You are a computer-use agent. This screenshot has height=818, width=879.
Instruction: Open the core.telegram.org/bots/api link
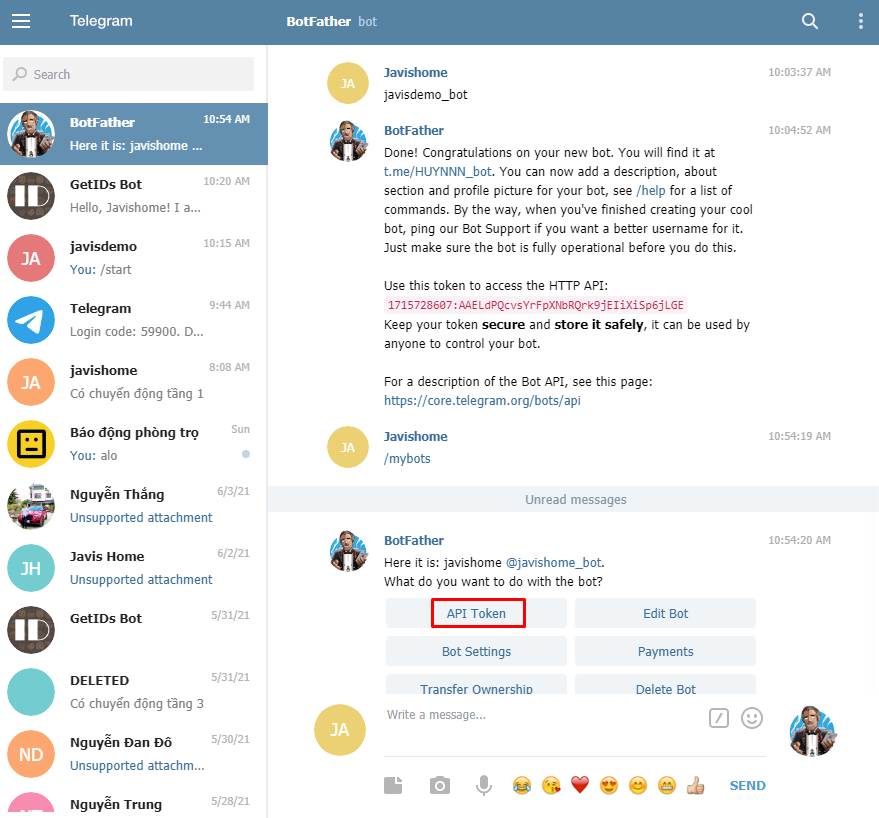click(482, 400)
